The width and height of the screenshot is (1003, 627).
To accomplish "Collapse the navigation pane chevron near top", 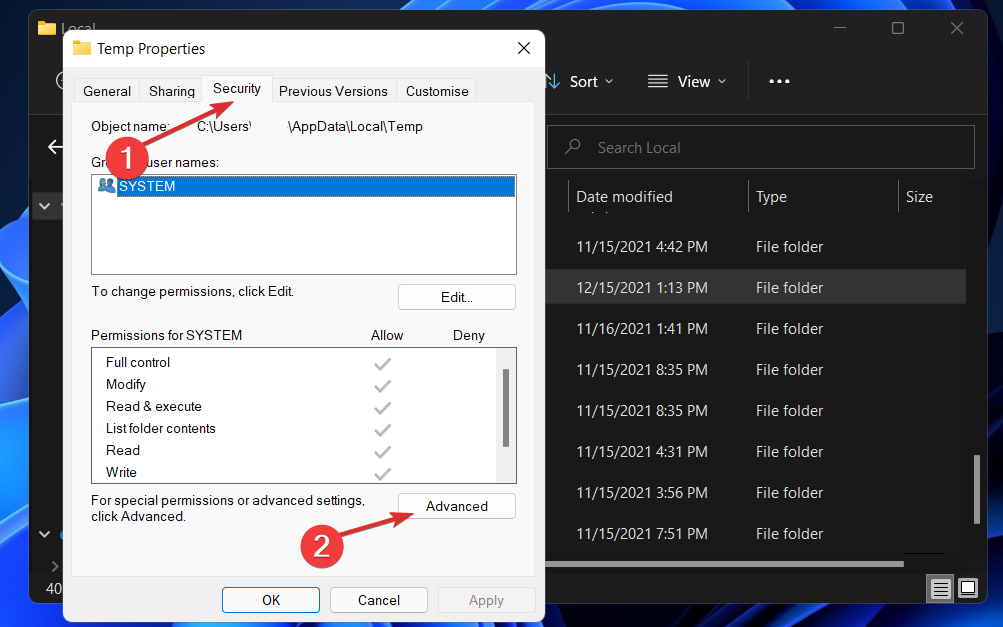I will point(44,206).
